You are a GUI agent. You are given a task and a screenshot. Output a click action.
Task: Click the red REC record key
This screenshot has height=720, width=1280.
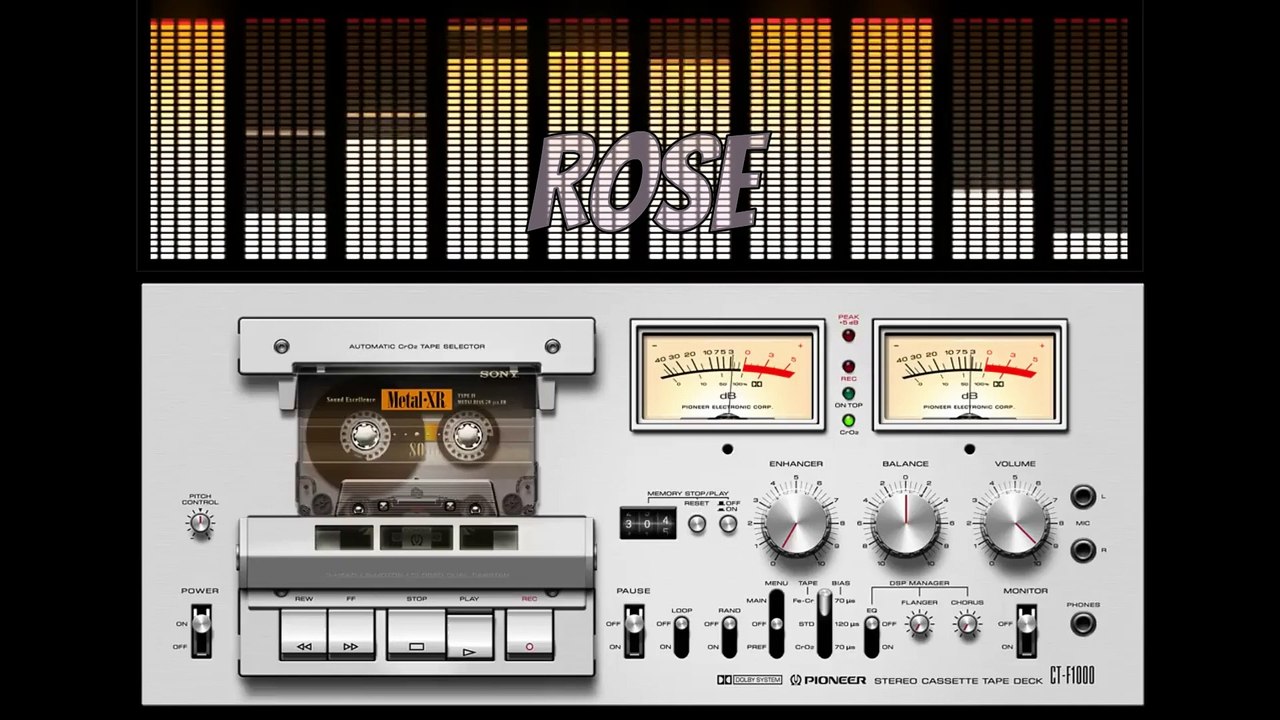[529, 634]
